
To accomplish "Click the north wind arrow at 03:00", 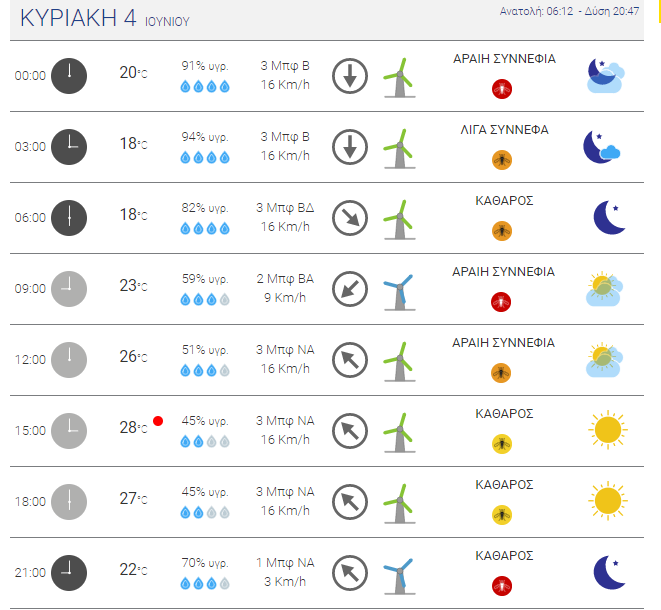I will coord(350,147).
